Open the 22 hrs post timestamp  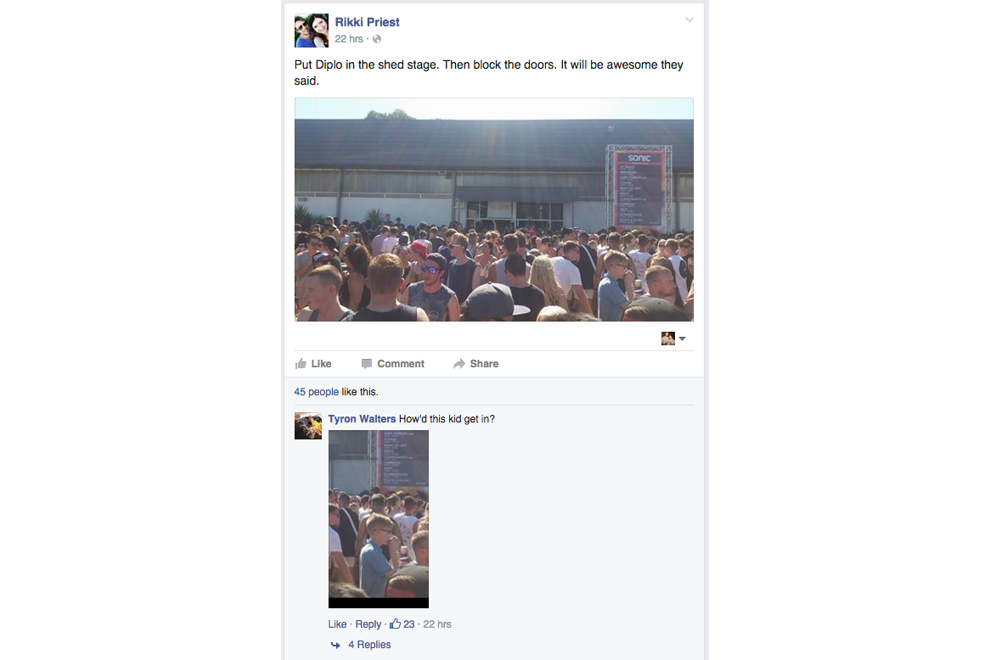click(x=349, y=39)
